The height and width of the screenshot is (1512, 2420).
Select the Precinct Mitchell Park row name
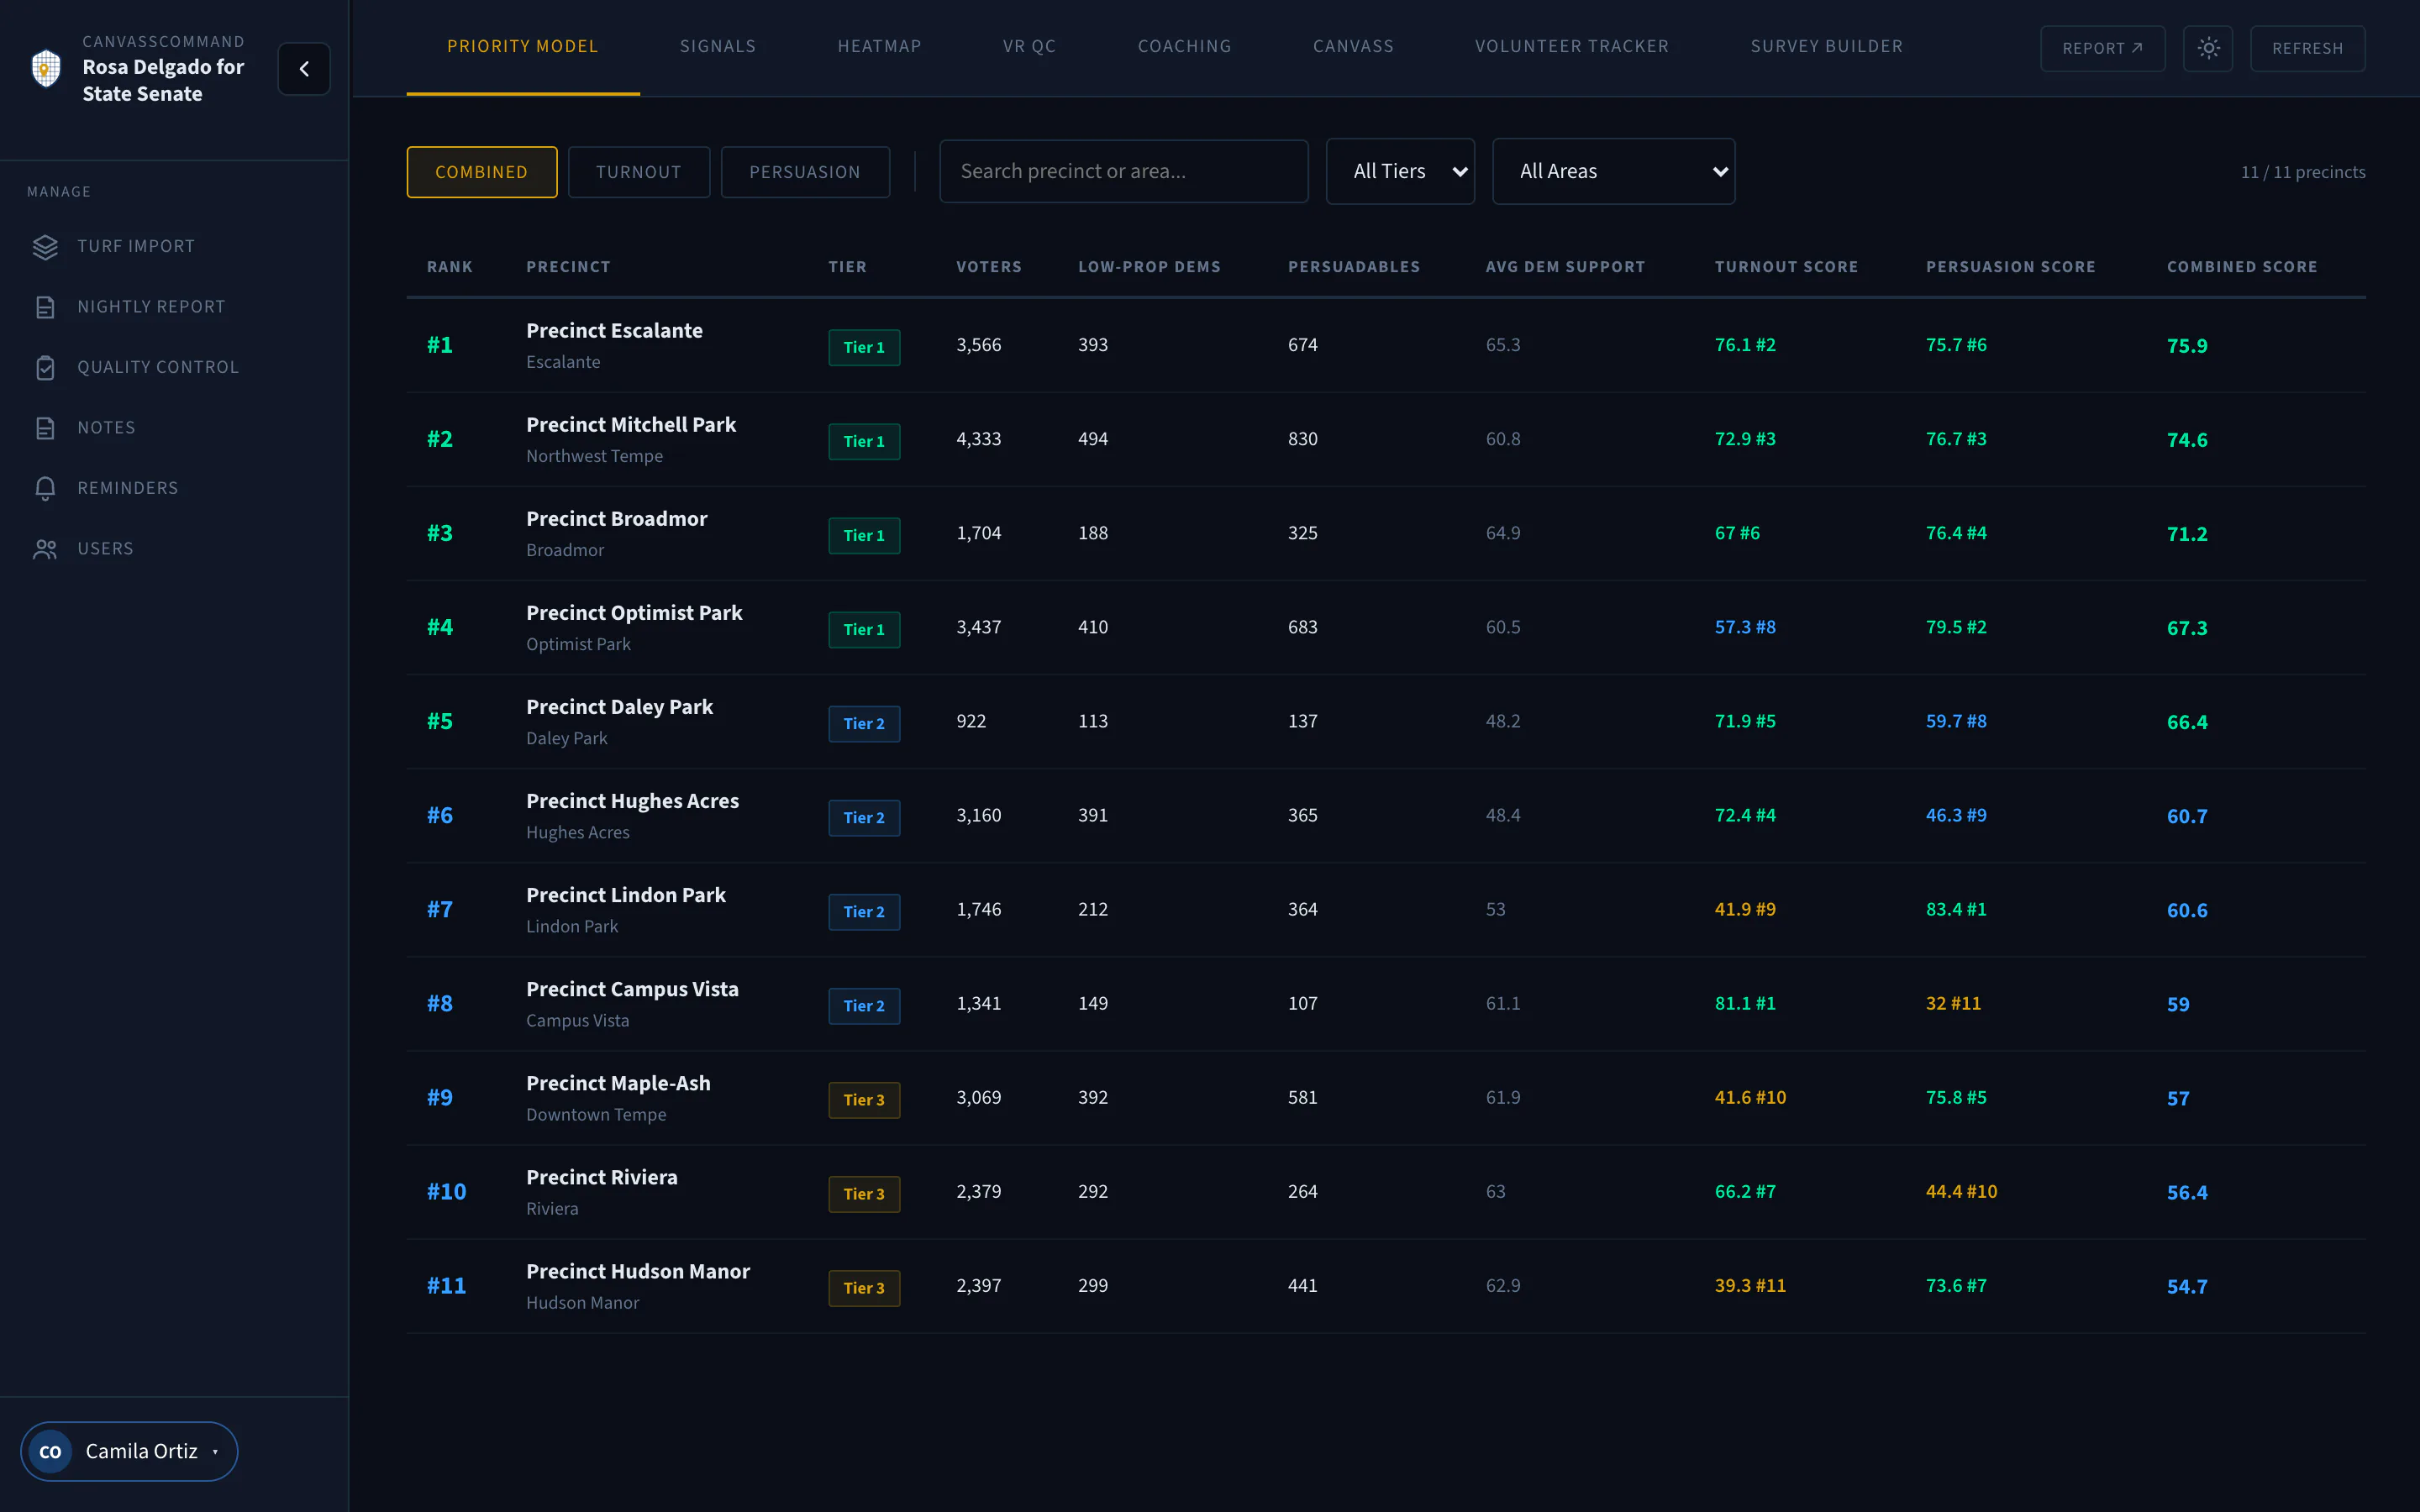[x=631, y=424]
